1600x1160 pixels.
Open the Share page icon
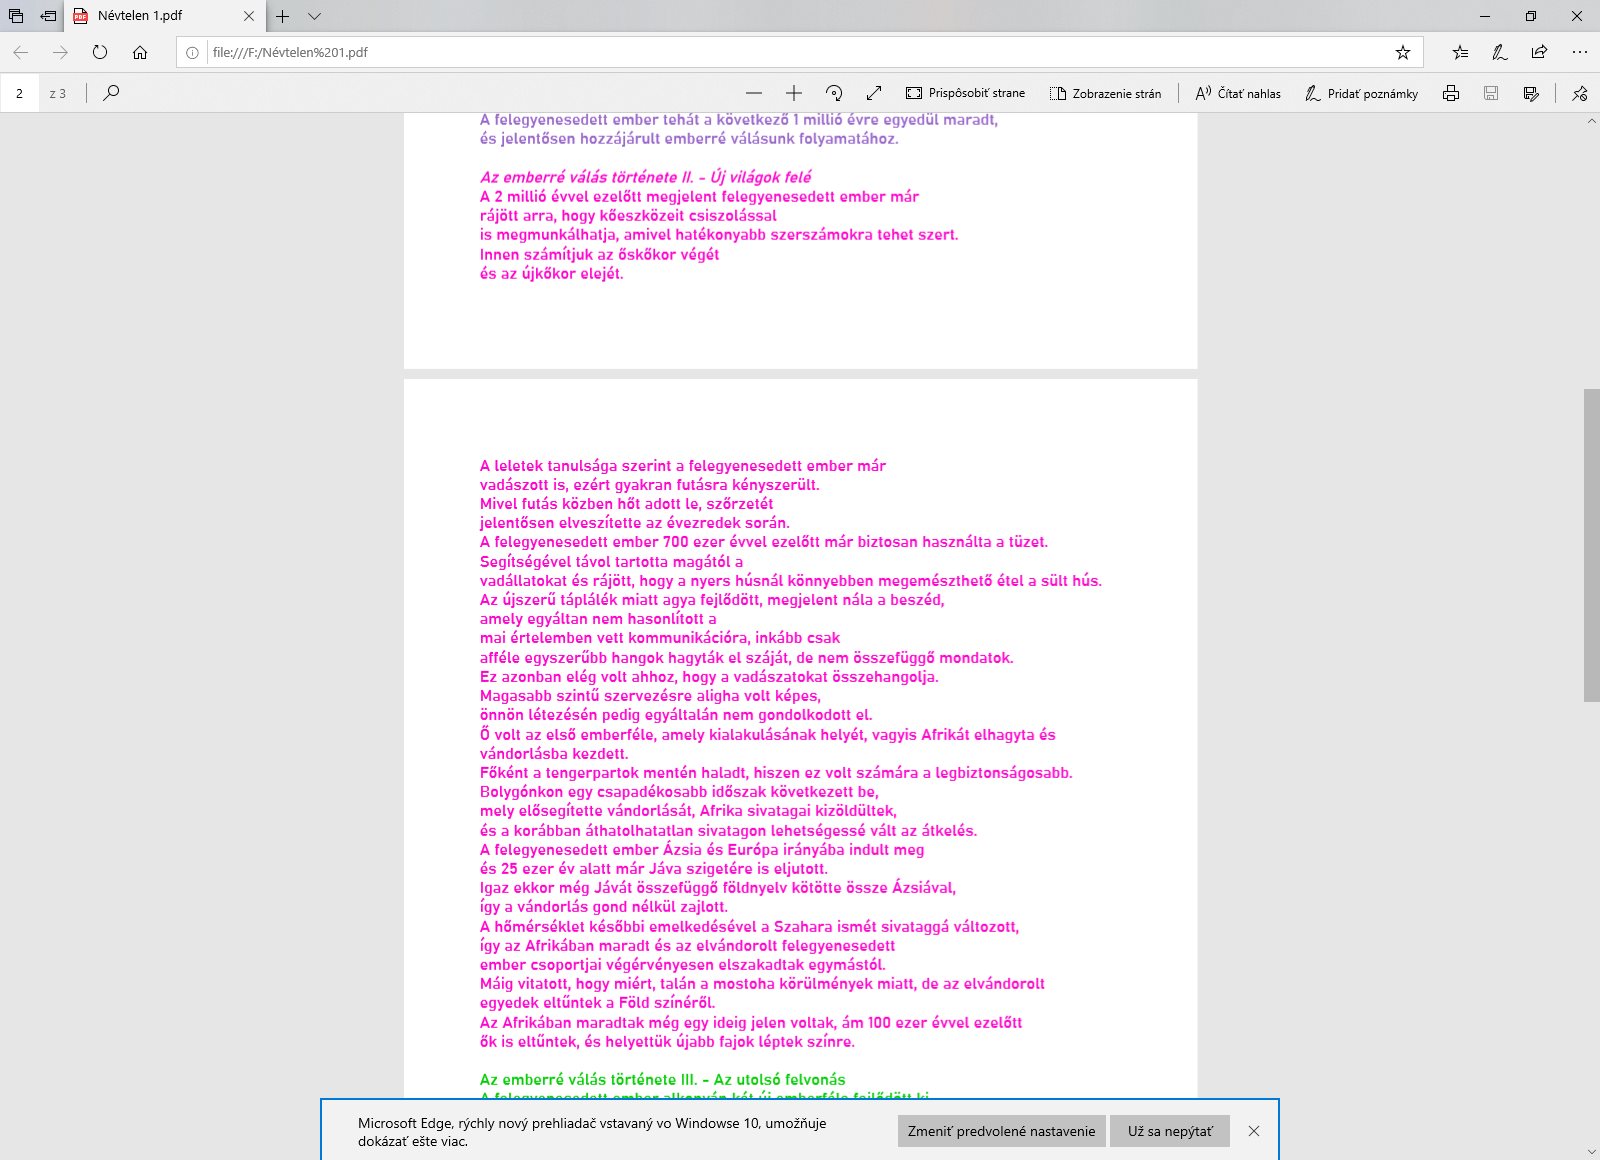pos(1539,52)
